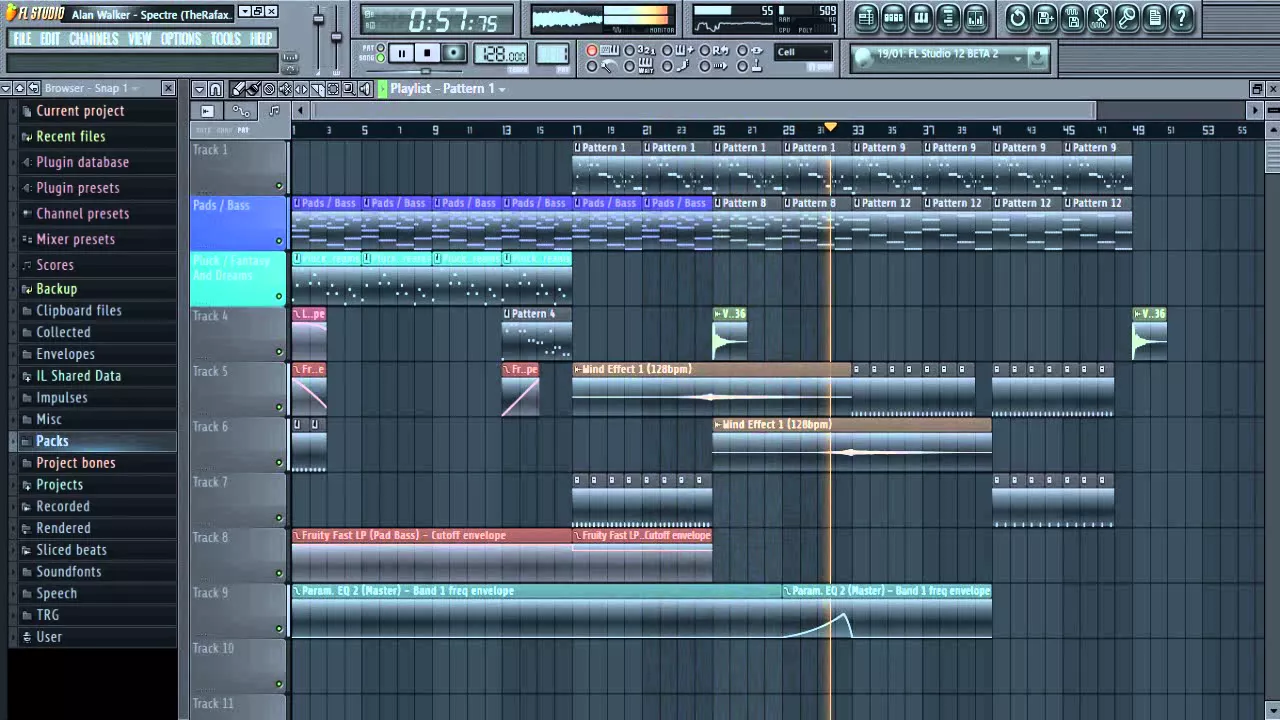Click the orange playhead marker on timeline
Screen dimensions: 1280x720
pos(830,128)
